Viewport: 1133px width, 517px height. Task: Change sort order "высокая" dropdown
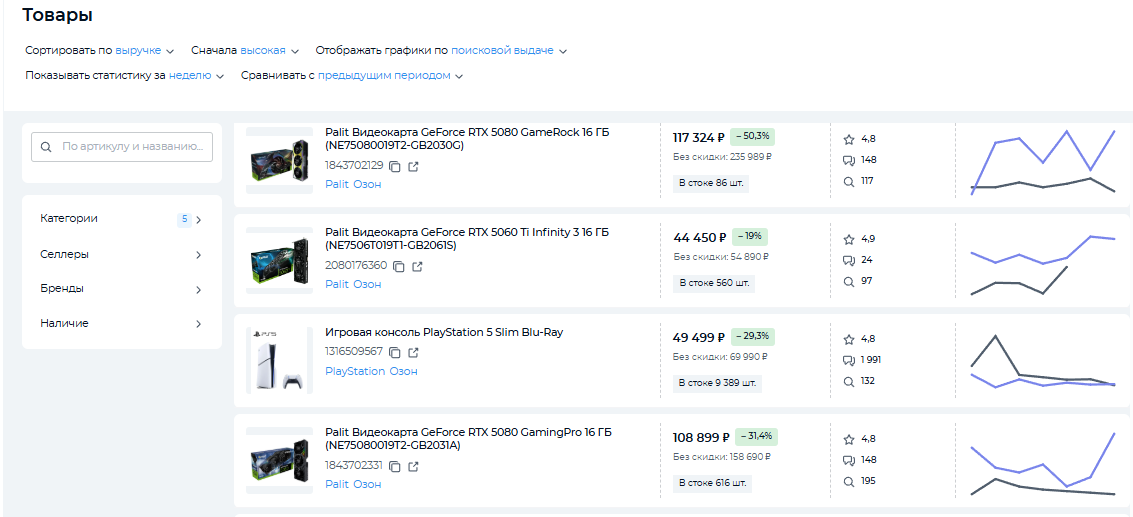point(269,50)
